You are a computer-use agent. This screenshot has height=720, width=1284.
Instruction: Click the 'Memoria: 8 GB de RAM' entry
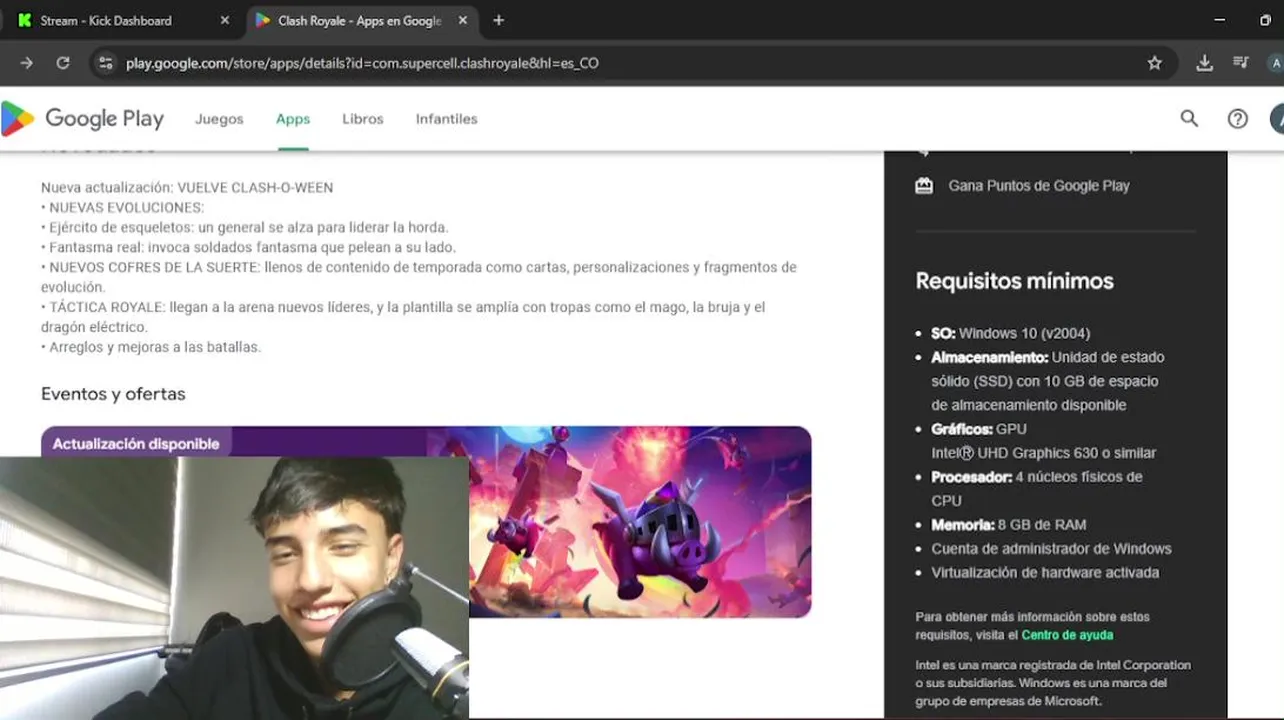[x=1009, y=525]
